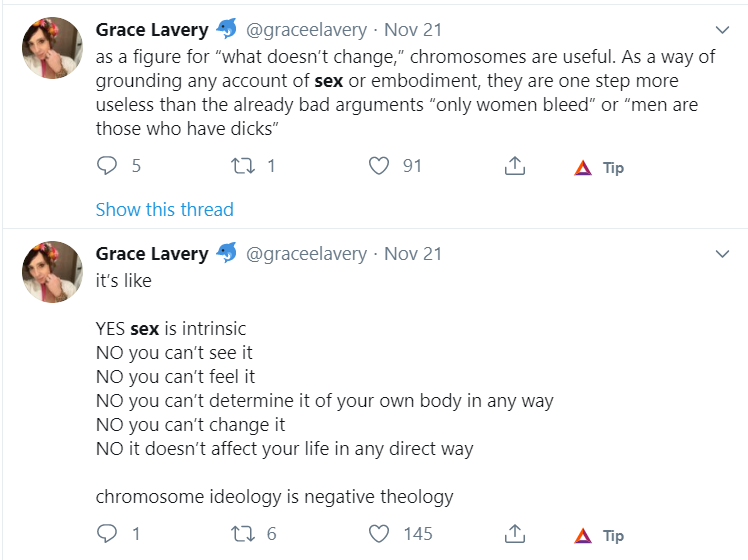The image size is (748, 560).
Task: Tip the author of the first tweet
Action: [x=599, y=168]
